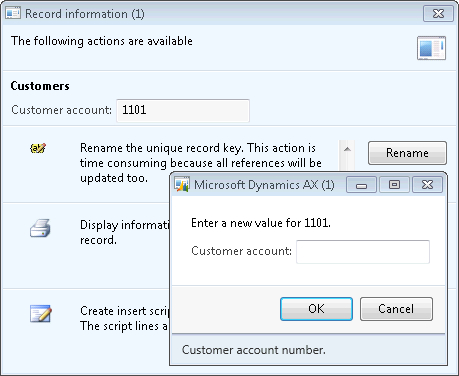459x376 pixels.
Task: Click the Record information window title icon
Action: pyautogui.click(x=13, y=13)
